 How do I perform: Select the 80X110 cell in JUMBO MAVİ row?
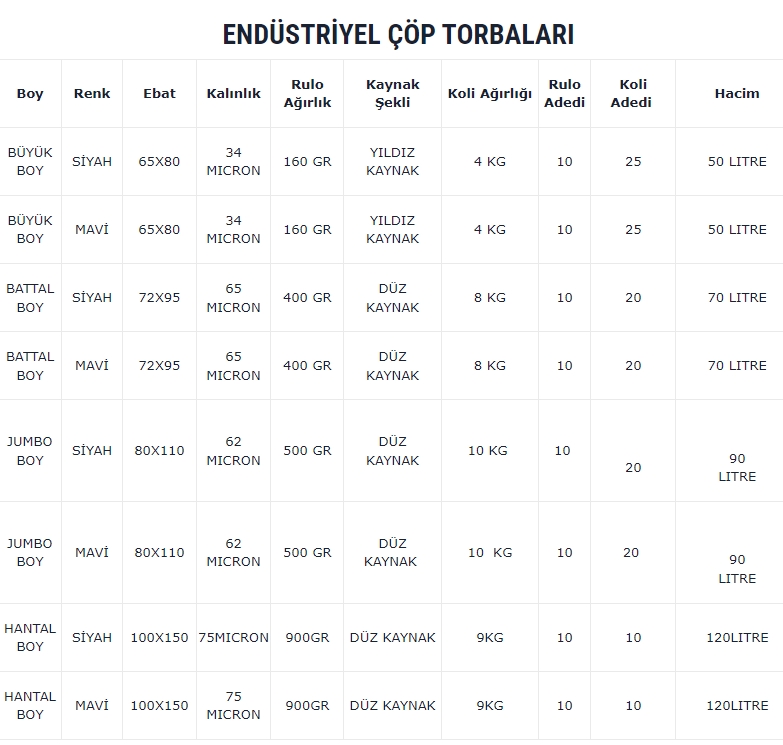click(159, 553)
